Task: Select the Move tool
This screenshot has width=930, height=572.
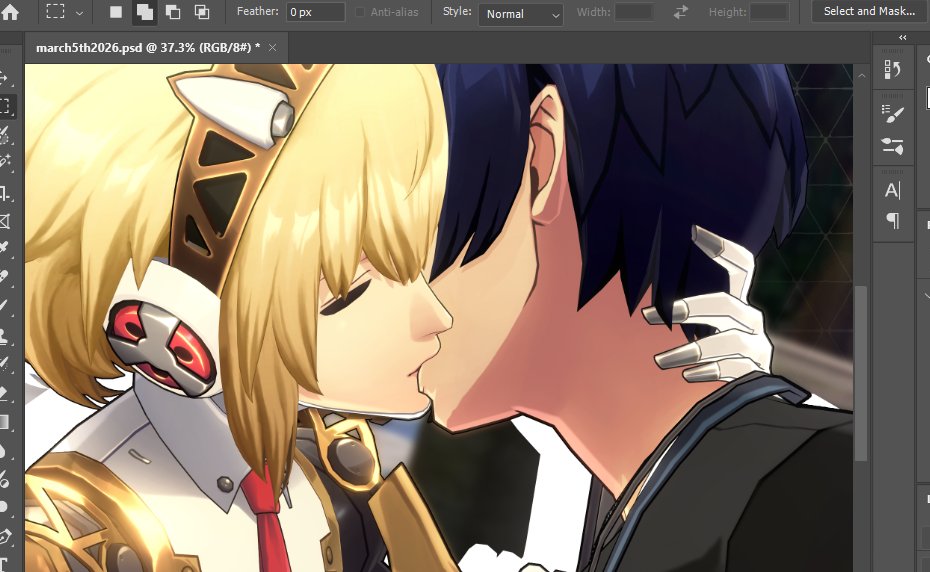Action: (4, 78)
